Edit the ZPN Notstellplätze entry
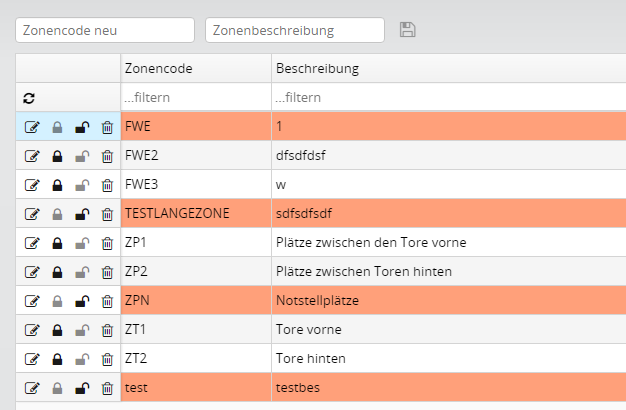 [32, 301]
